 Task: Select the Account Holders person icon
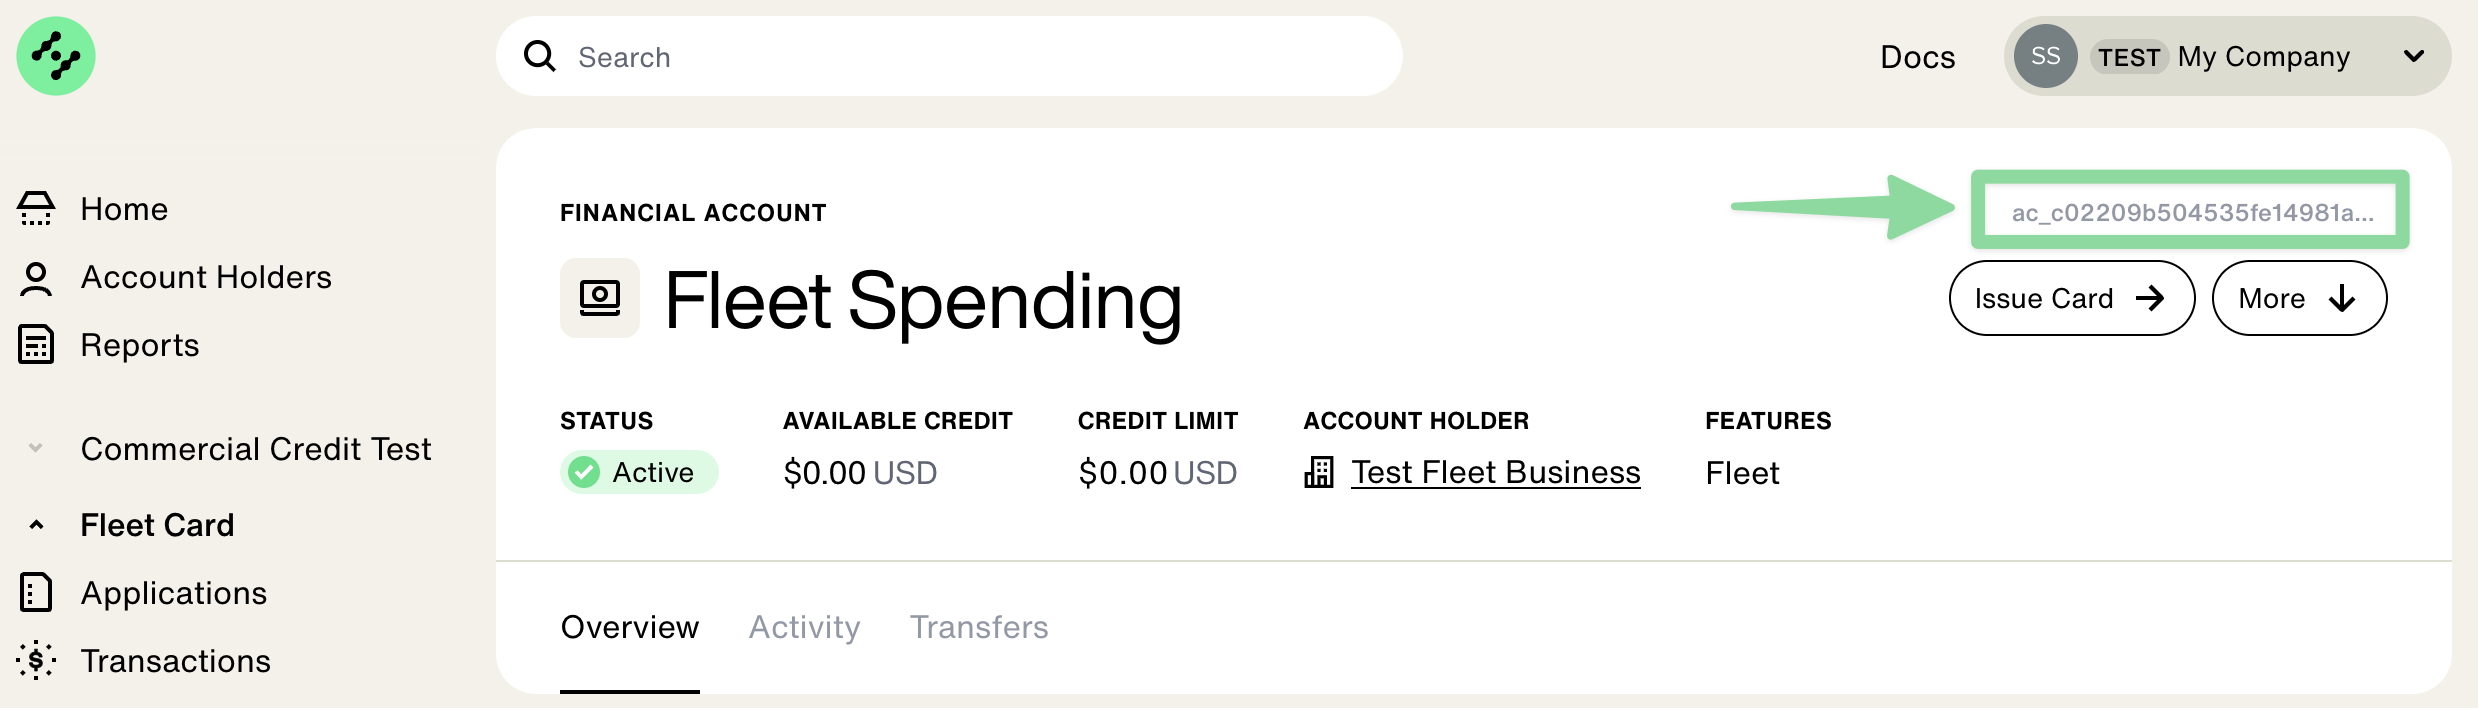36,277
